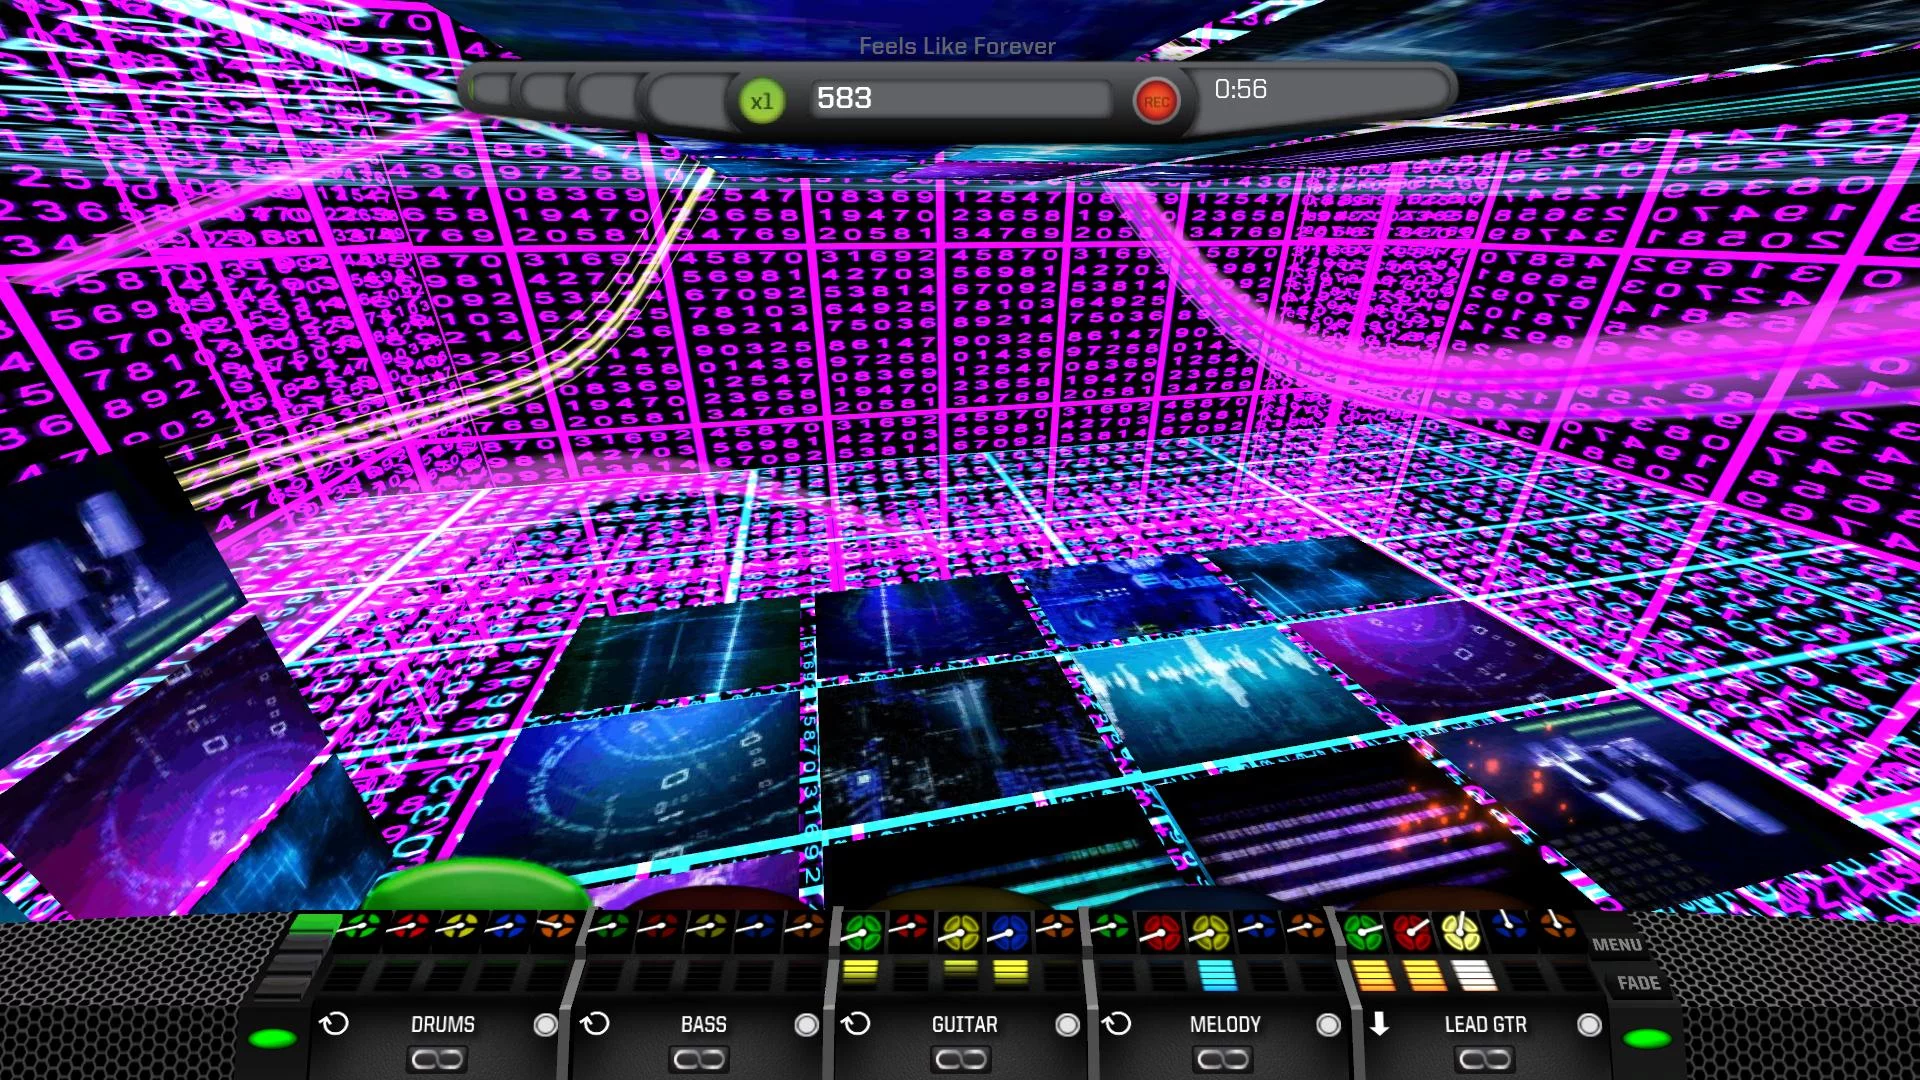Toggle the MELODY round indicator button

click(x=1328, y=1024)
